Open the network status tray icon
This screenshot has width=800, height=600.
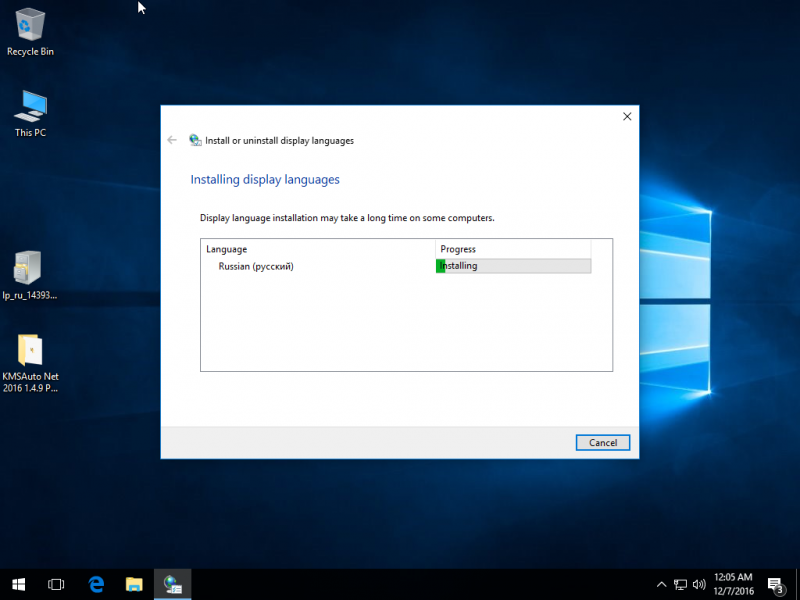[680, 585]
